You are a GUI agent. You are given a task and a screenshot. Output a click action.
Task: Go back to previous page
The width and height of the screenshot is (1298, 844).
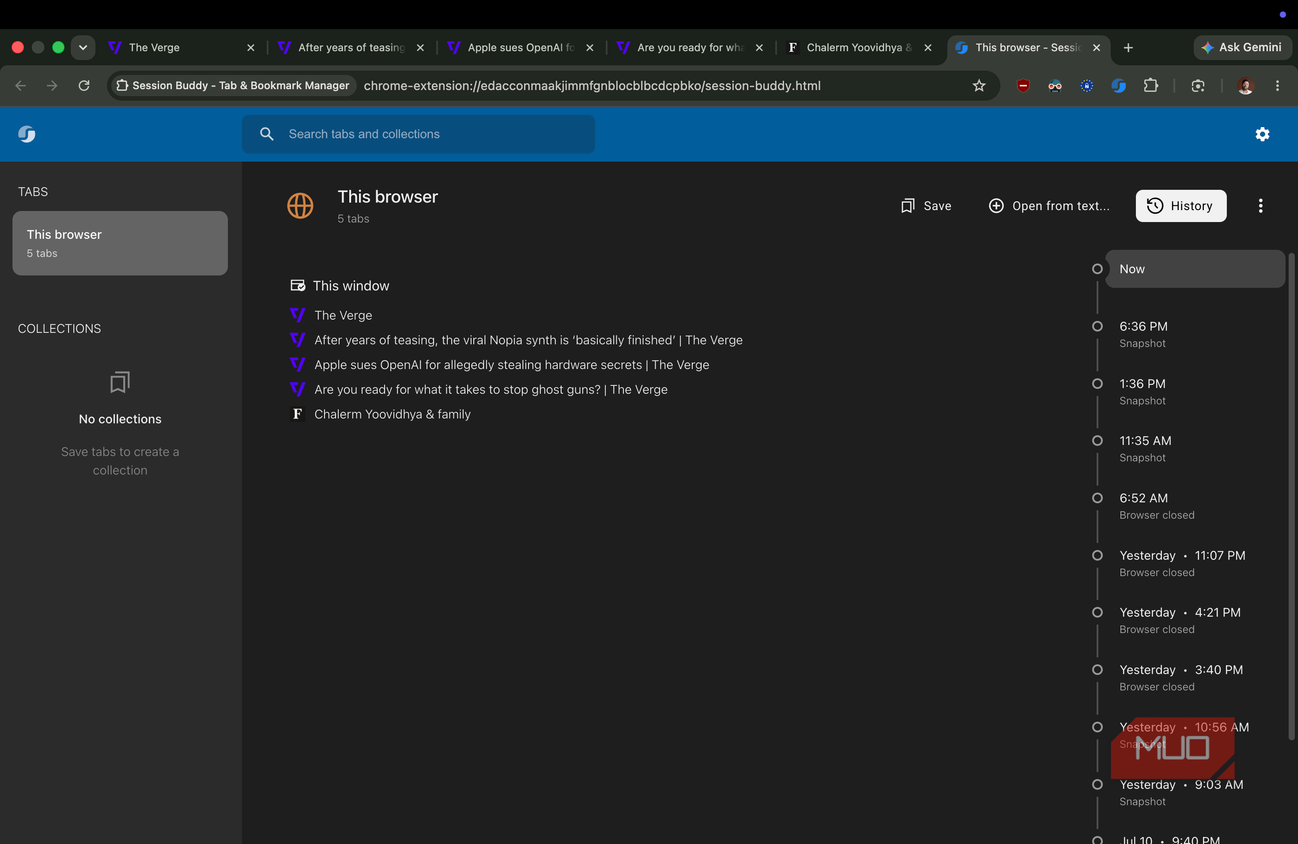coord(21,86)
